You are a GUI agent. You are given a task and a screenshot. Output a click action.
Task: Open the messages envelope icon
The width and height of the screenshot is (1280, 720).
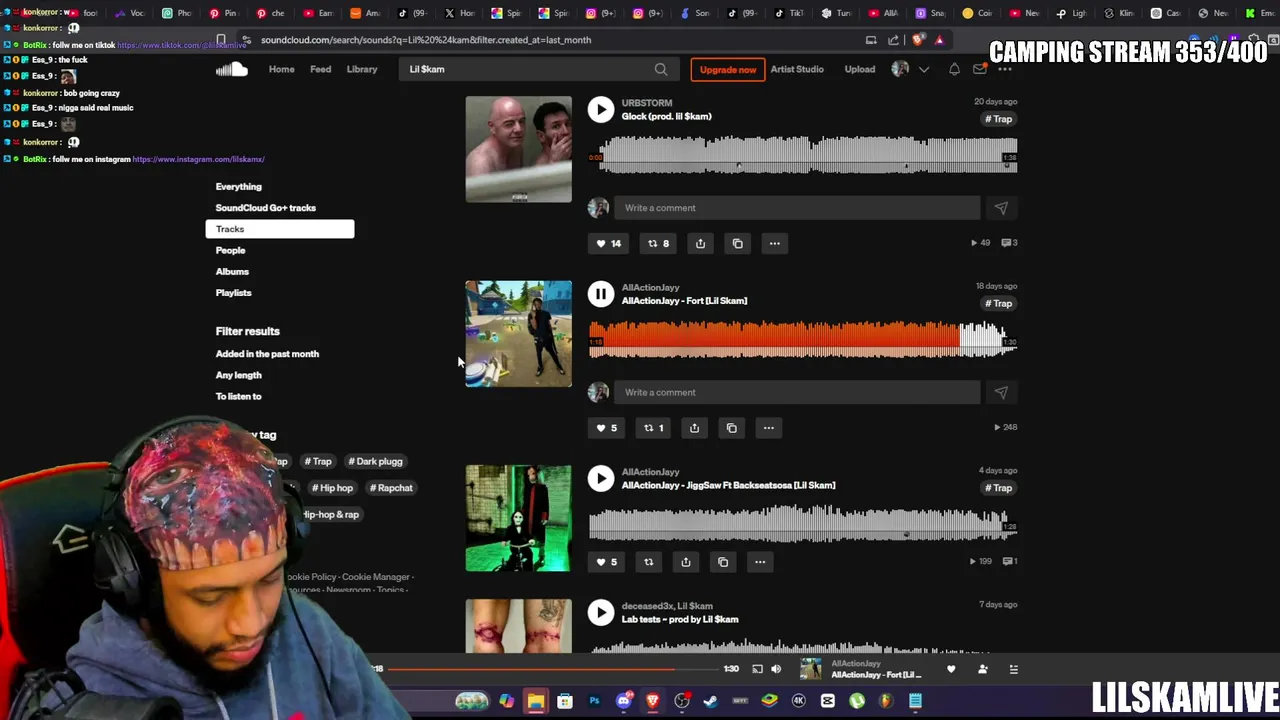click(x=980, y=69)
